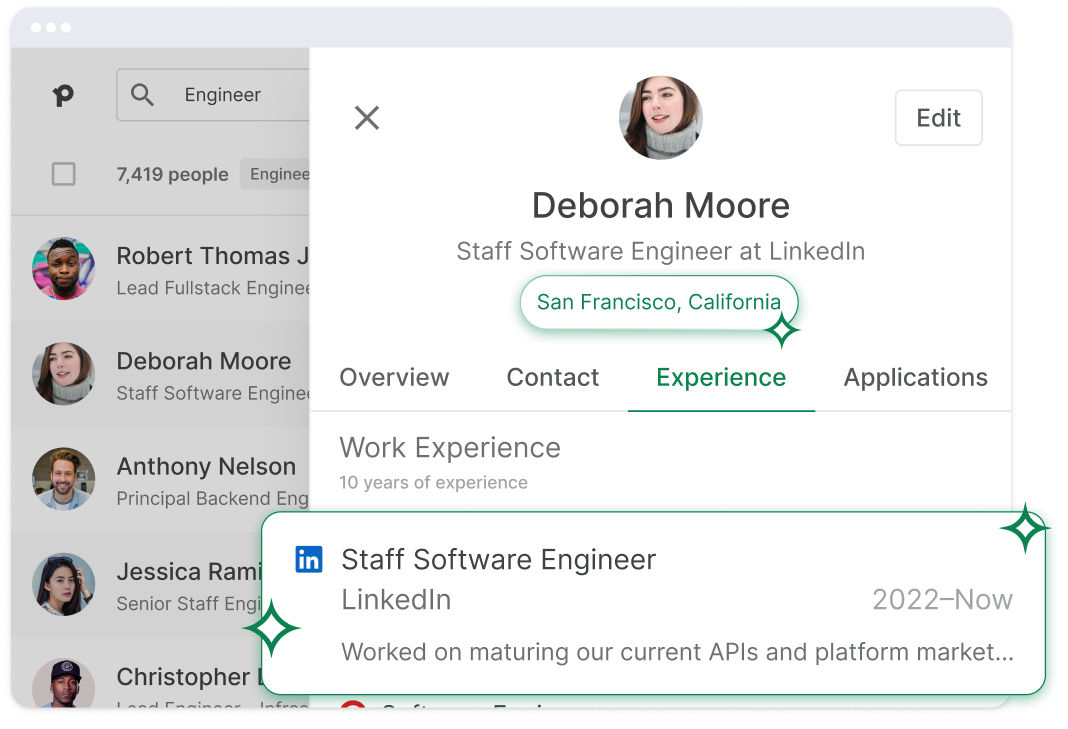Open the Staff Software Engineer experience title

[x=499, y=560]
